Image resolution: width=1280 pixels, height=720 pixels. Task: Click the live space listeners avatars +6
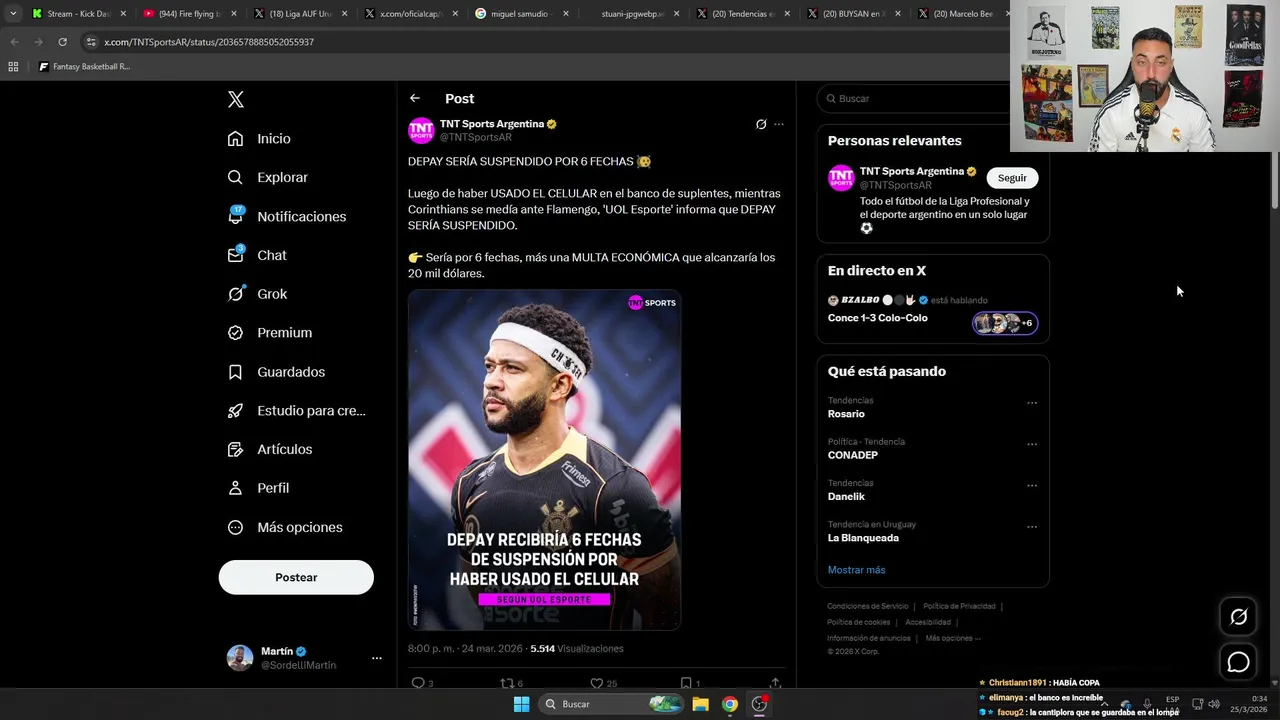point(1005,323)
